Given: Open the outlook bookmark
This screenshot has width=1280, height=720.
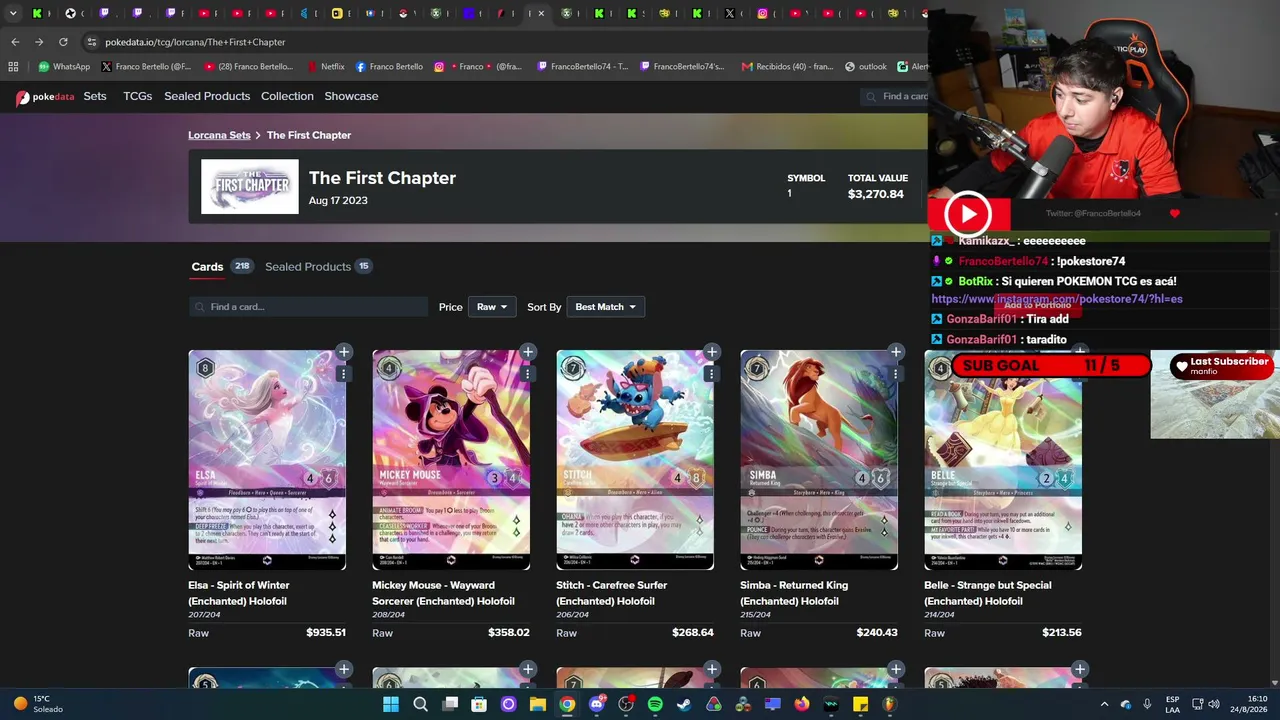Looking at the screenshot, I should click(x=866, y=67).
